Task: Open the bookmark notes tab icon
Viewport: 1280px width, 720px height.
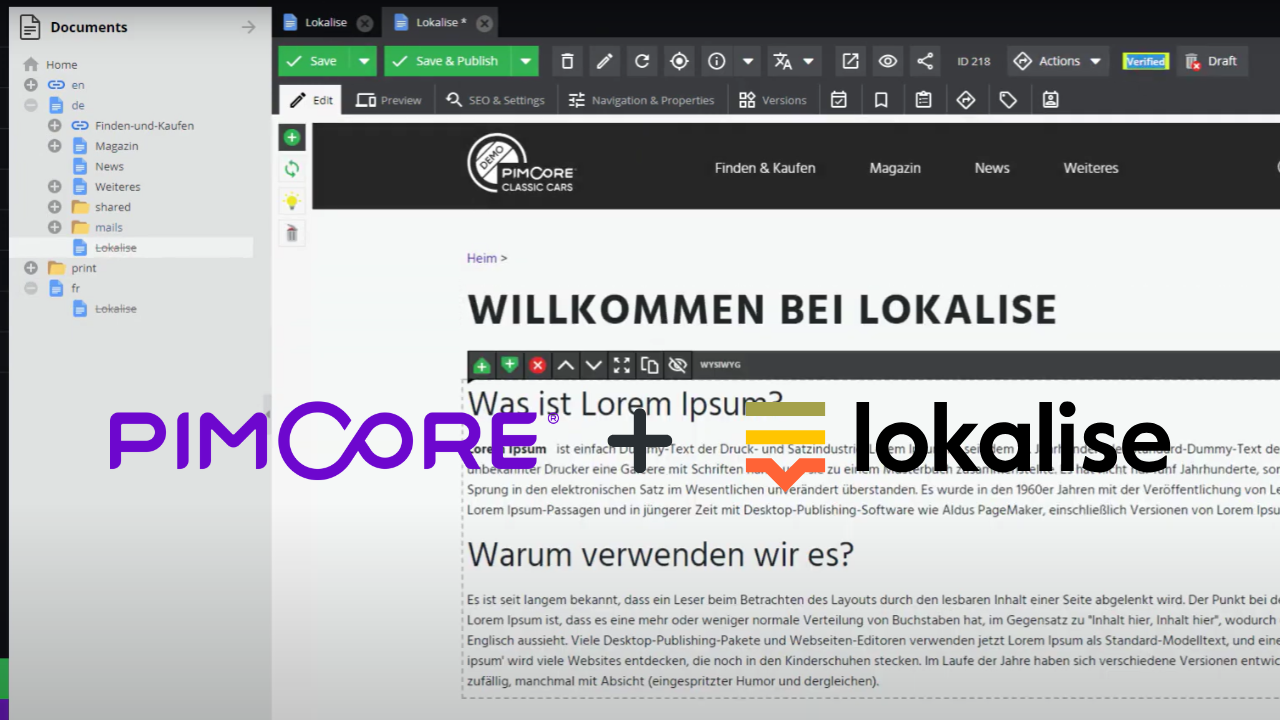Action: coord(881,100)
